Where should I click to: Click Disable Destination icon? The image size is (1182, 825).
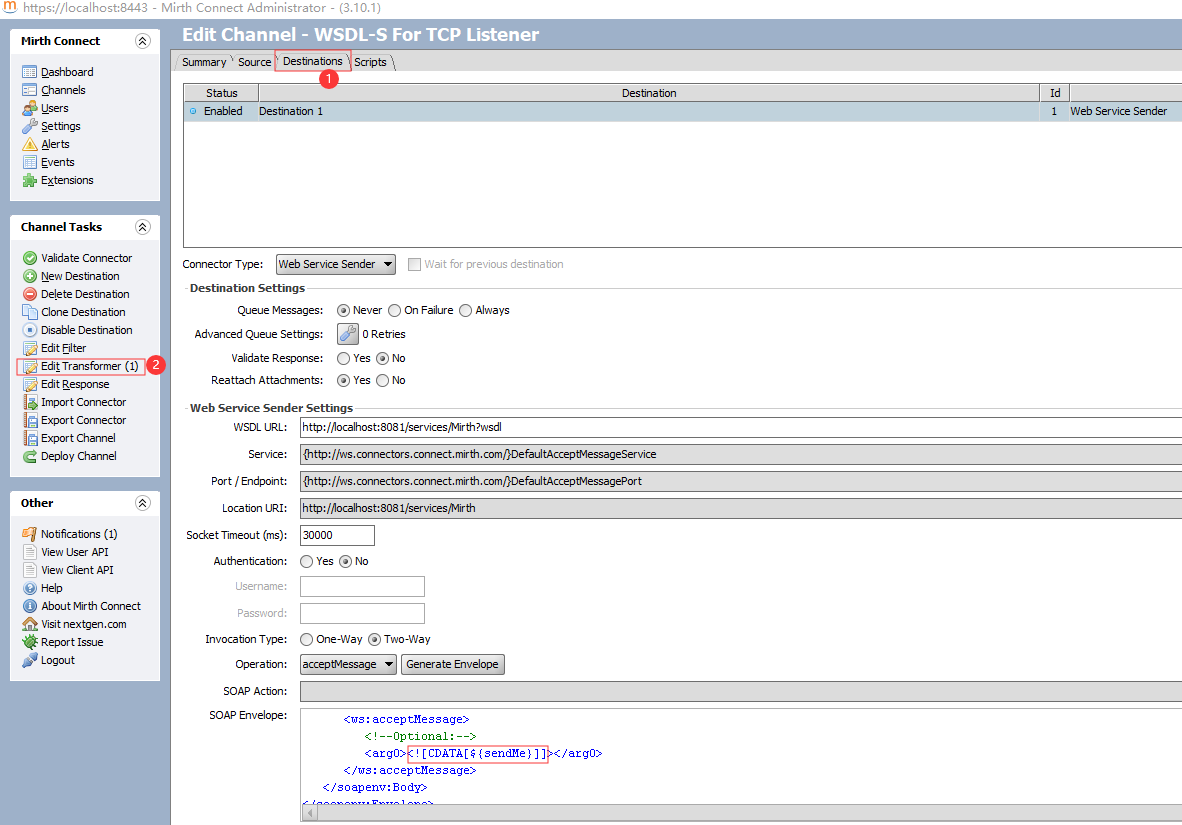pyautogui.click(x=29, y=331)
